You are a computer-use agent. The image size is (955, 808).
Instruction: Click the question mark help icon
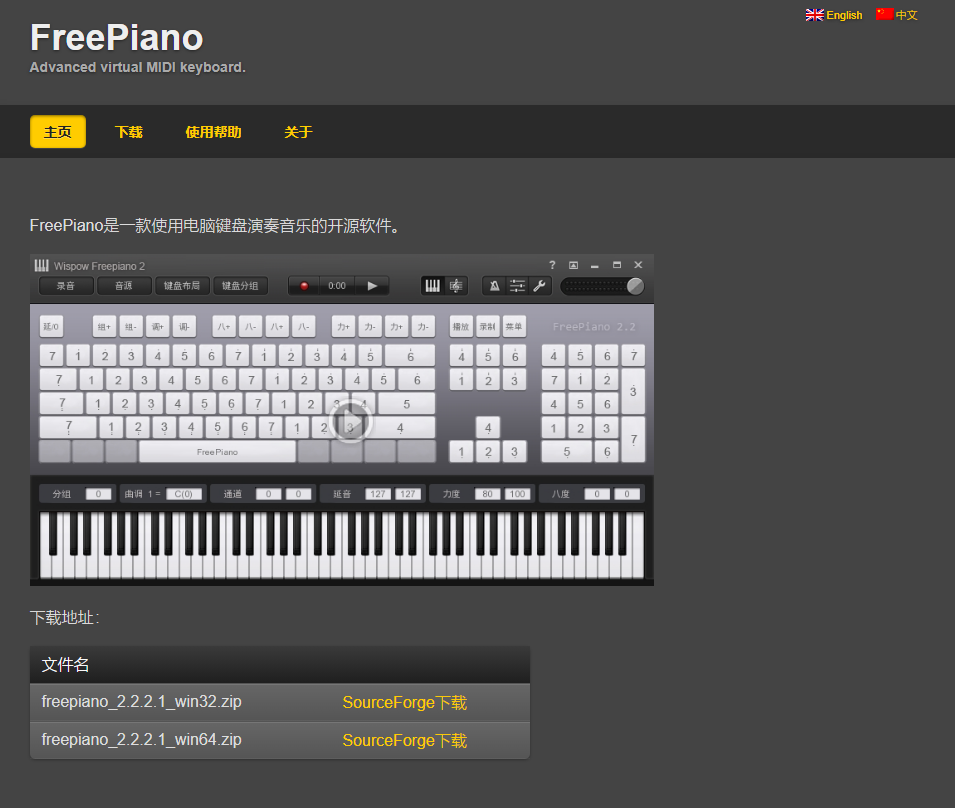pyautogui.click(x=552, y=265)
